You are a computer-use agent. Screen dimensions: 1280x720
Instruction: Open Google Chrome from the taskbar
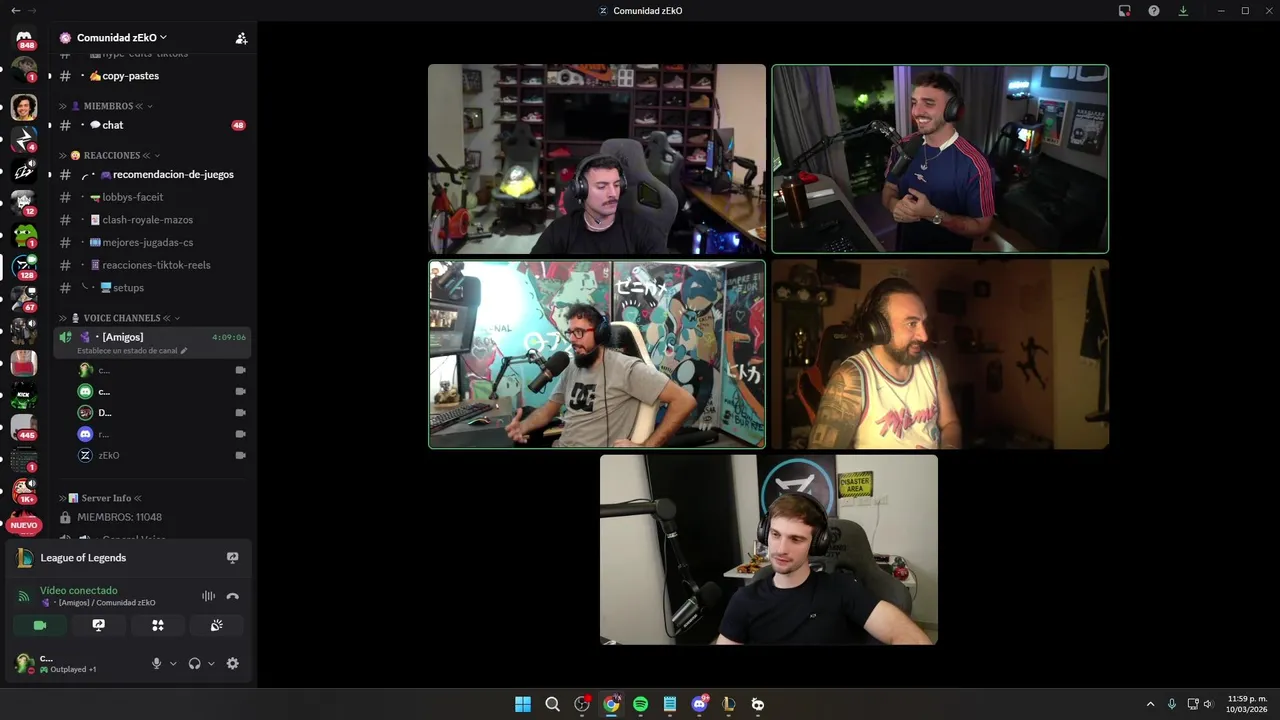point(611,704)
